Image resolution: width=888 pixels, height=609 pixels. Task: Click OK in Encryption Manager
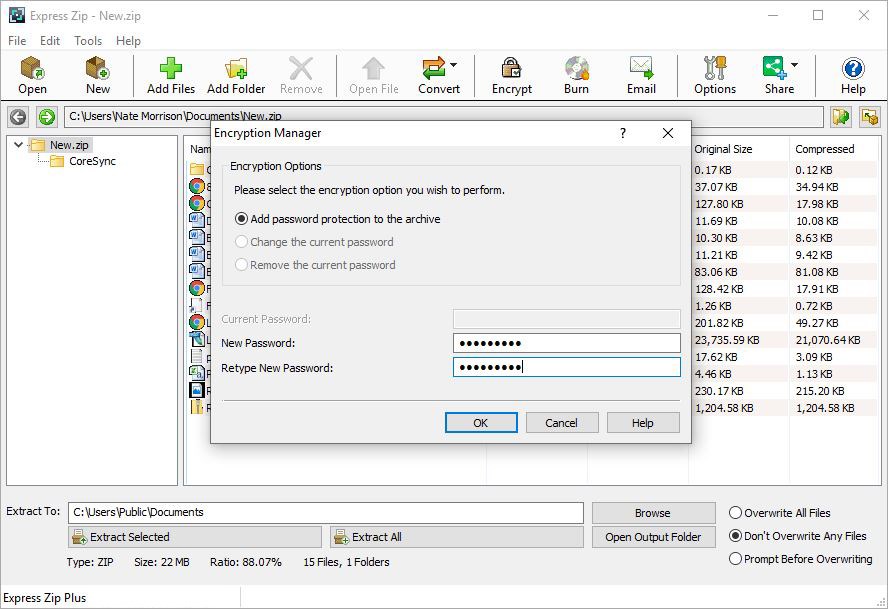481,423
